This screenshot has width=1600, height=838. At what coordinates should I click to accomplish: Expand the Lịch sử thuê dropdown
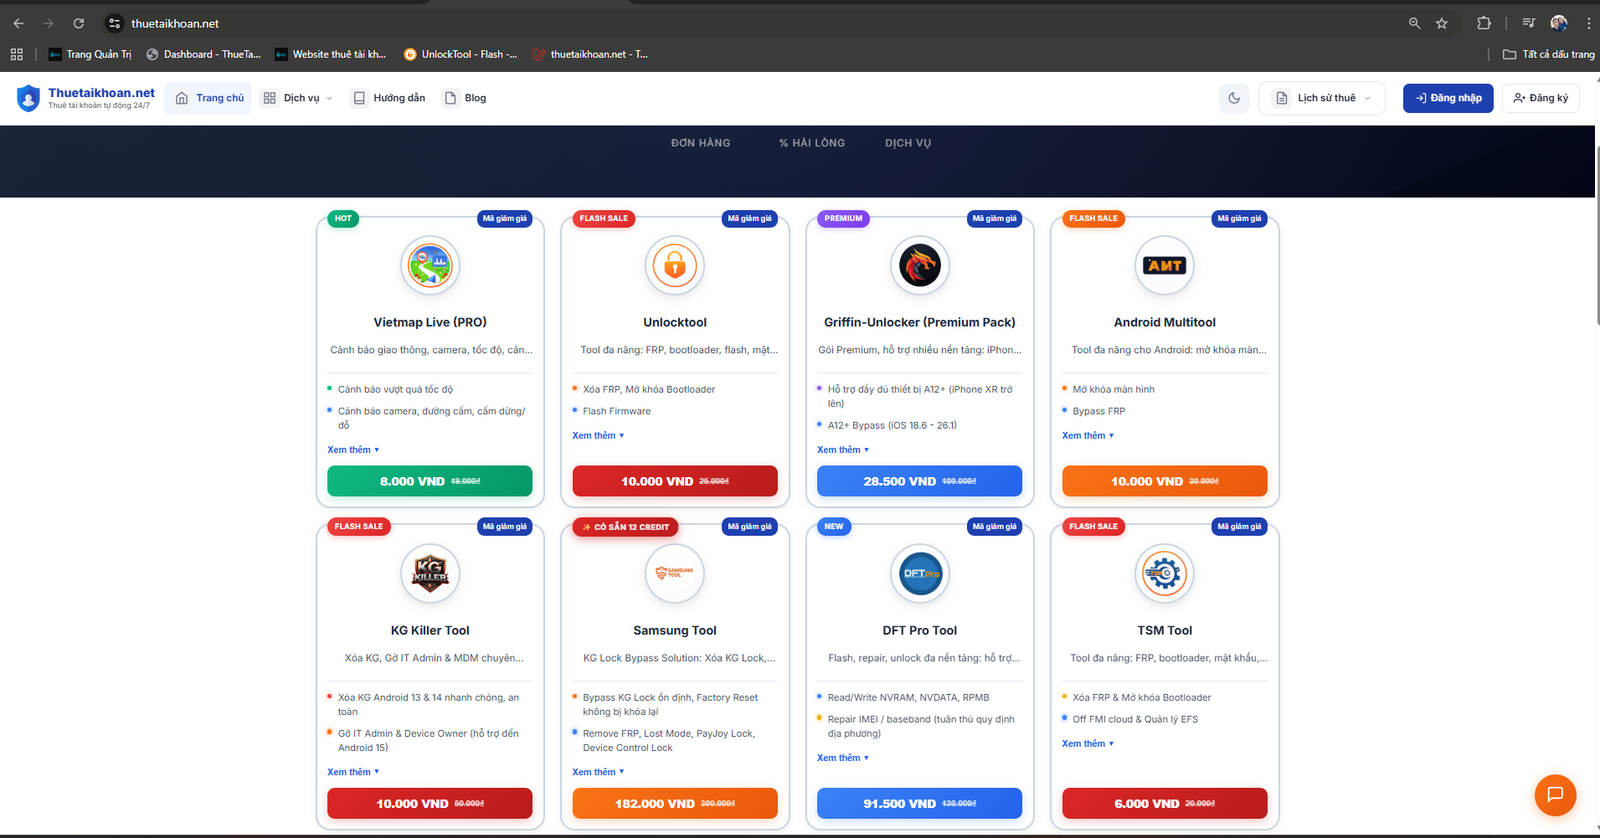click(1324, 98)
